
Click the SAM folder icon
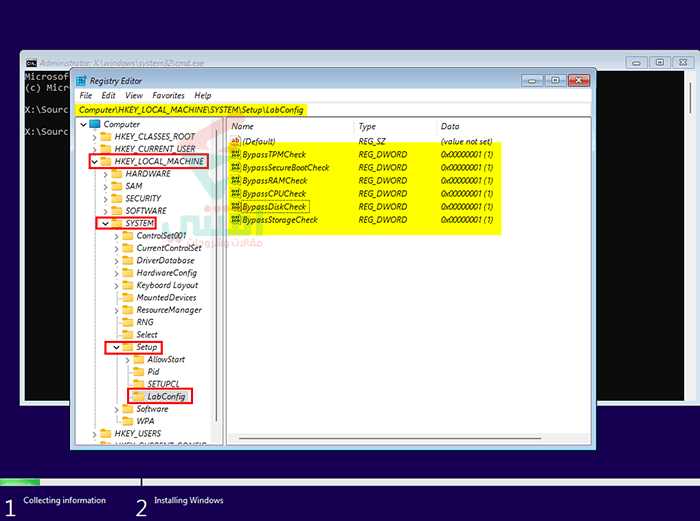coord(117,186)
